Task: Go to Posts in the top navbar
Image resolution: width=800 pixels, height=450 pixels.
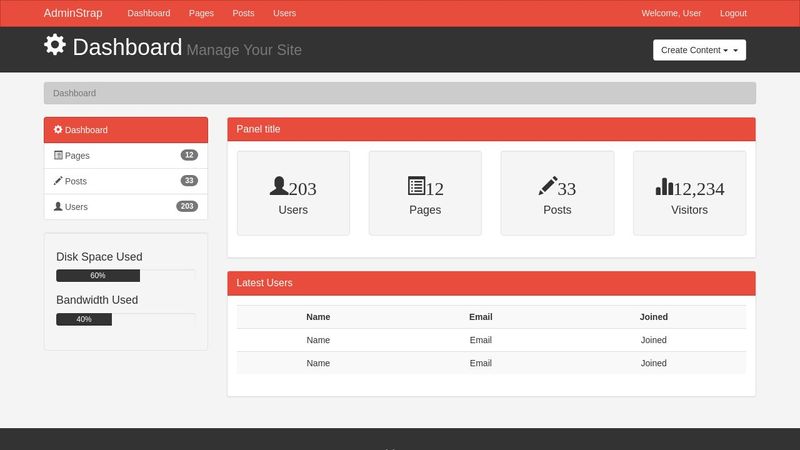Action: [243, 13]
